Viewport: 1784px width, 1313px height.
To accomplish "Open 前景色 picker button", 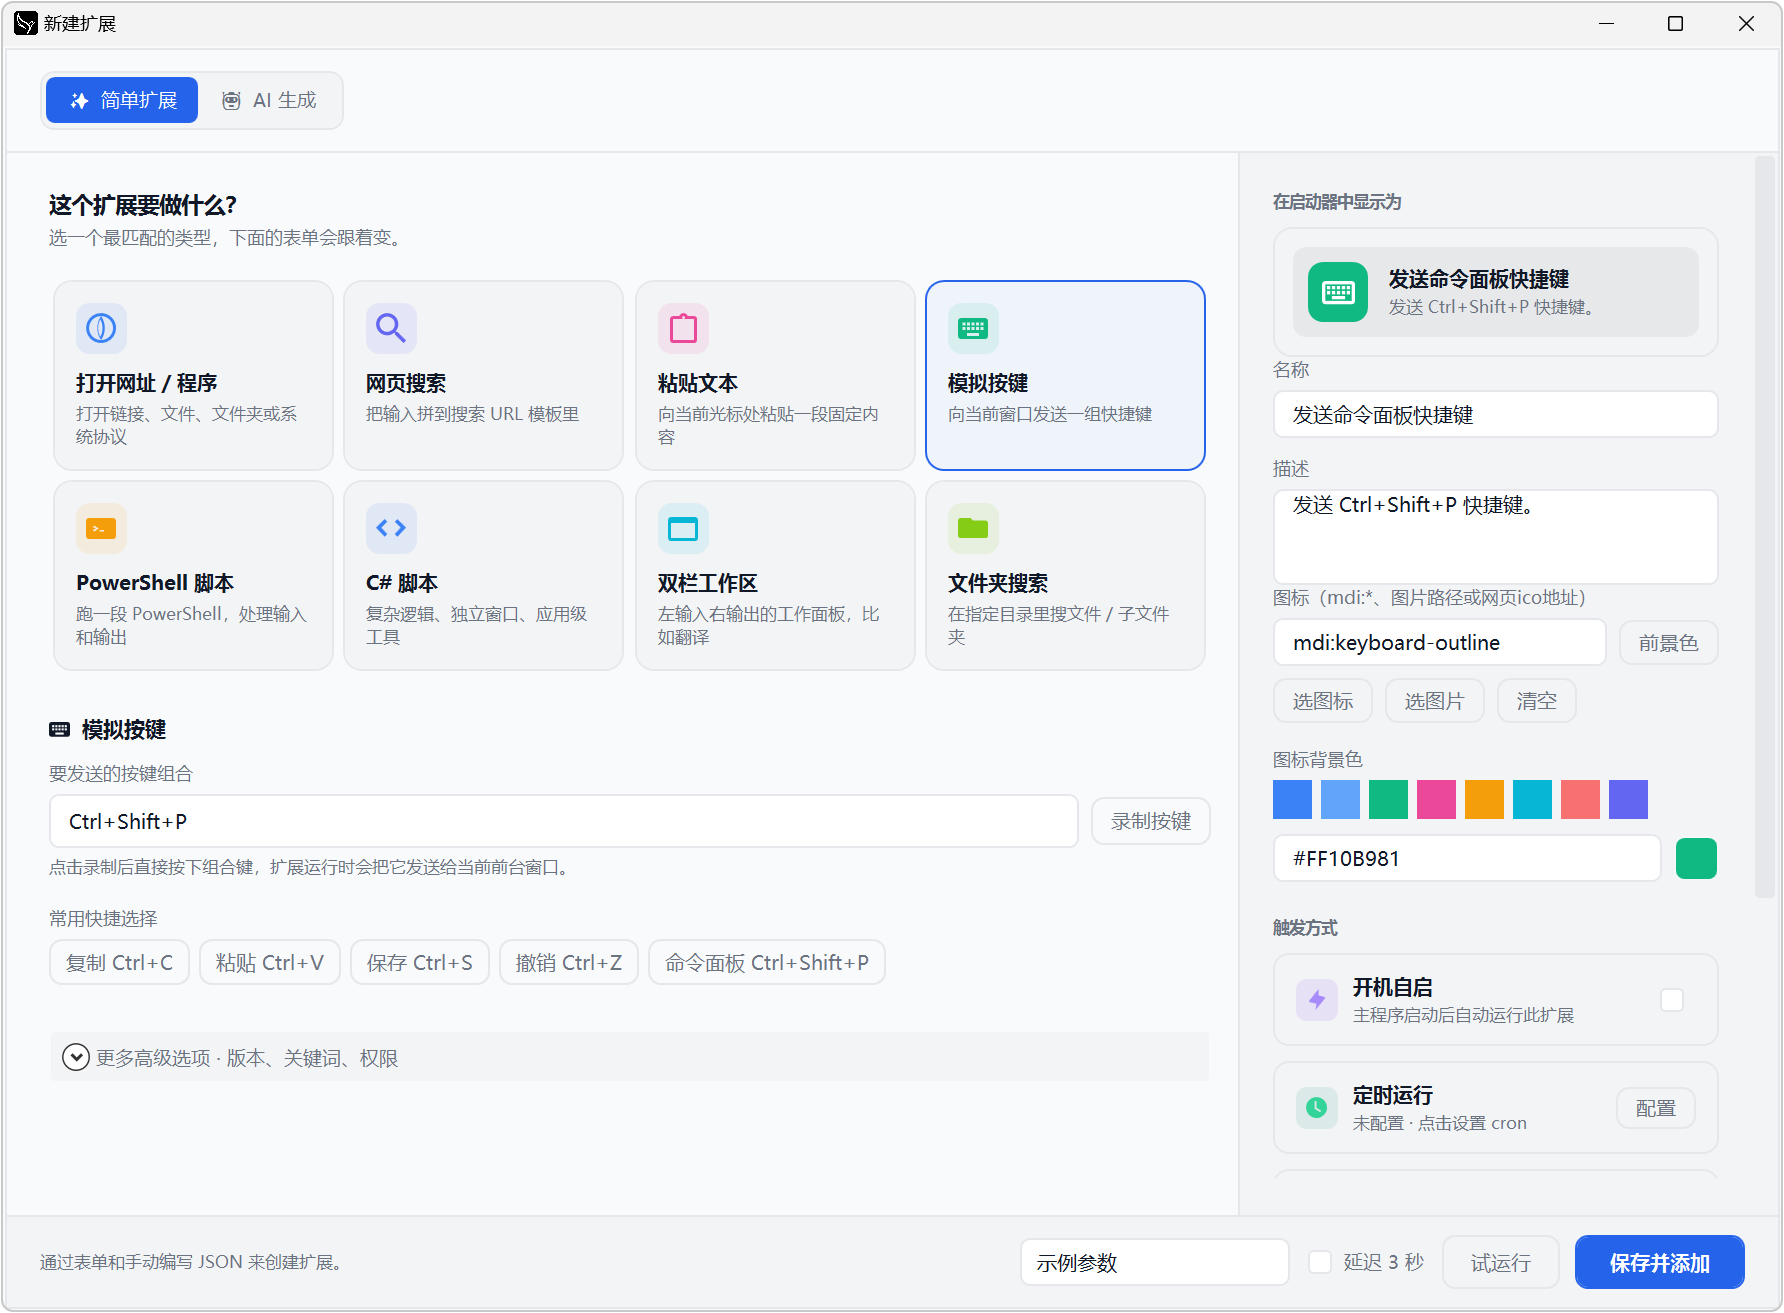I will 1668,643.
